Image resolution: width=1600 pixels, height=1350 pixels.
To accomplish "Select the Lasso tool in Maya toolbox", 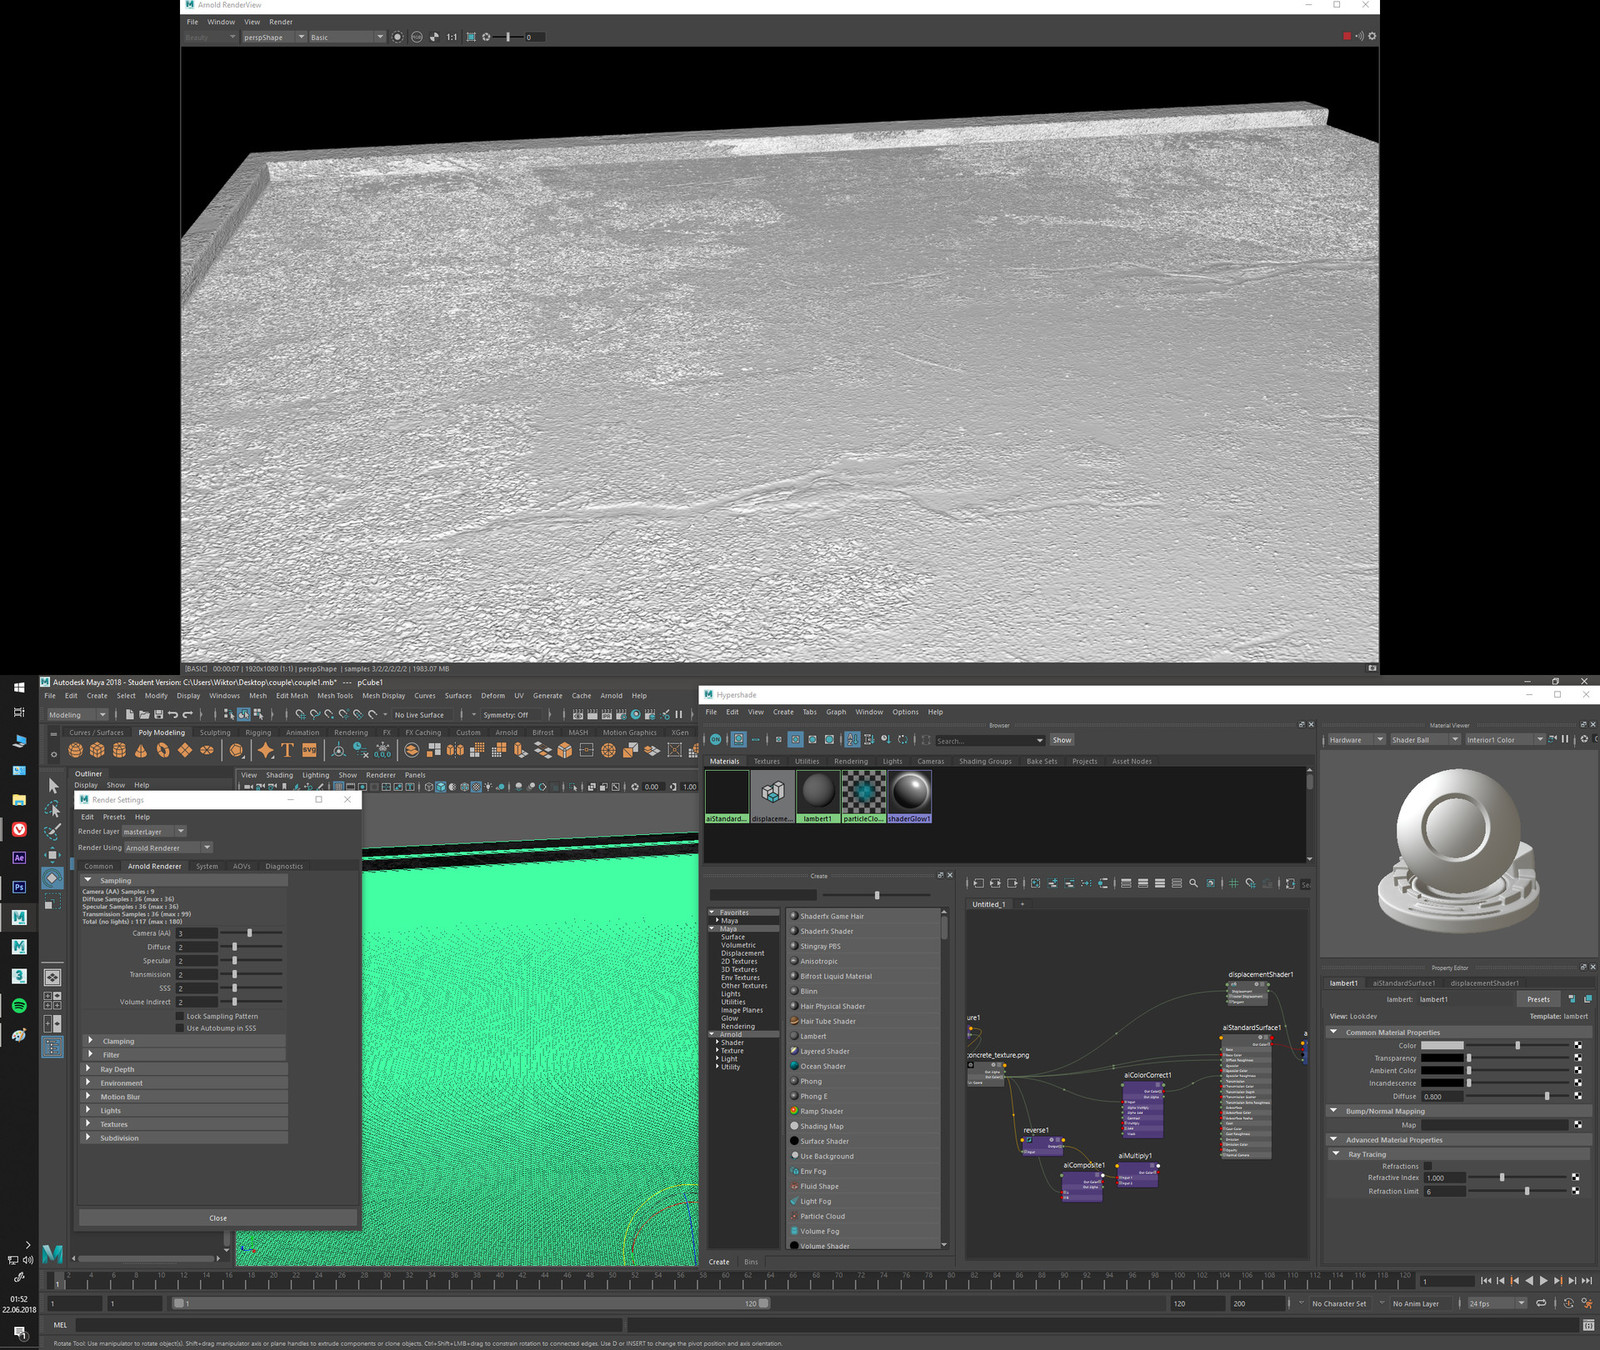I will click(x=53, y=808).
